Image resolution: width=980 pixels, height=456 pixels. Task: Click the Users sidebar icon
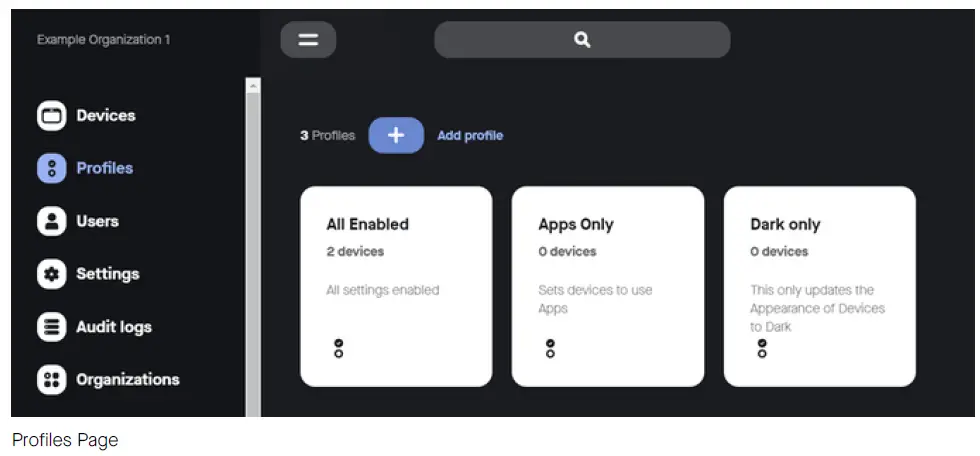pos(51,221)
